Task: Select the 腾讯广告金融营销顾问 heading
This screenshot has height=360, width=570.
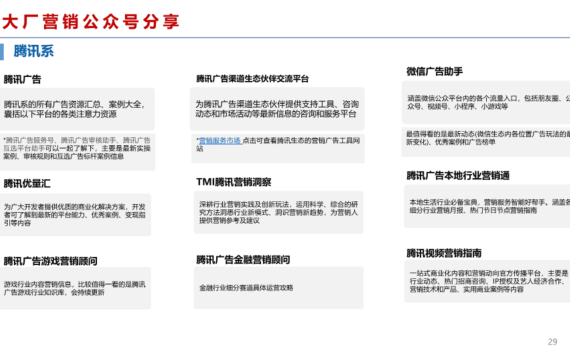Action: [x=243, y=260]
